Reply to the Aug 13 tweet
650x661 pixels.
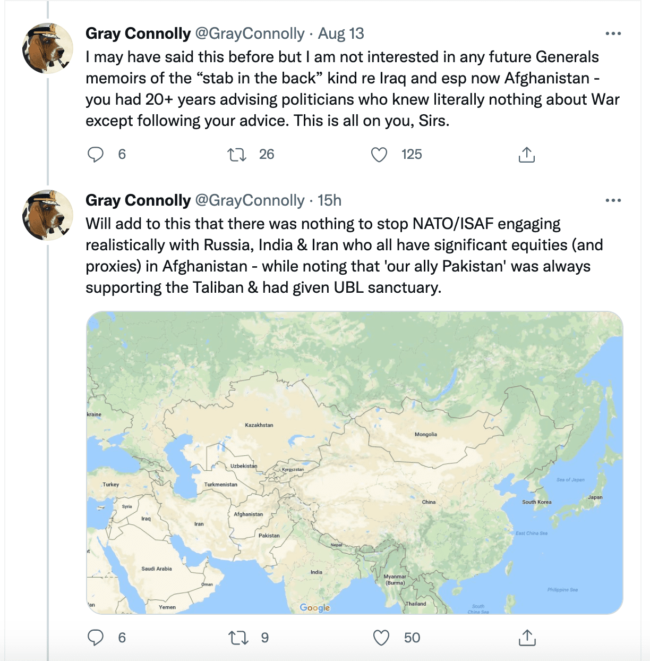(x=96, y=154)
